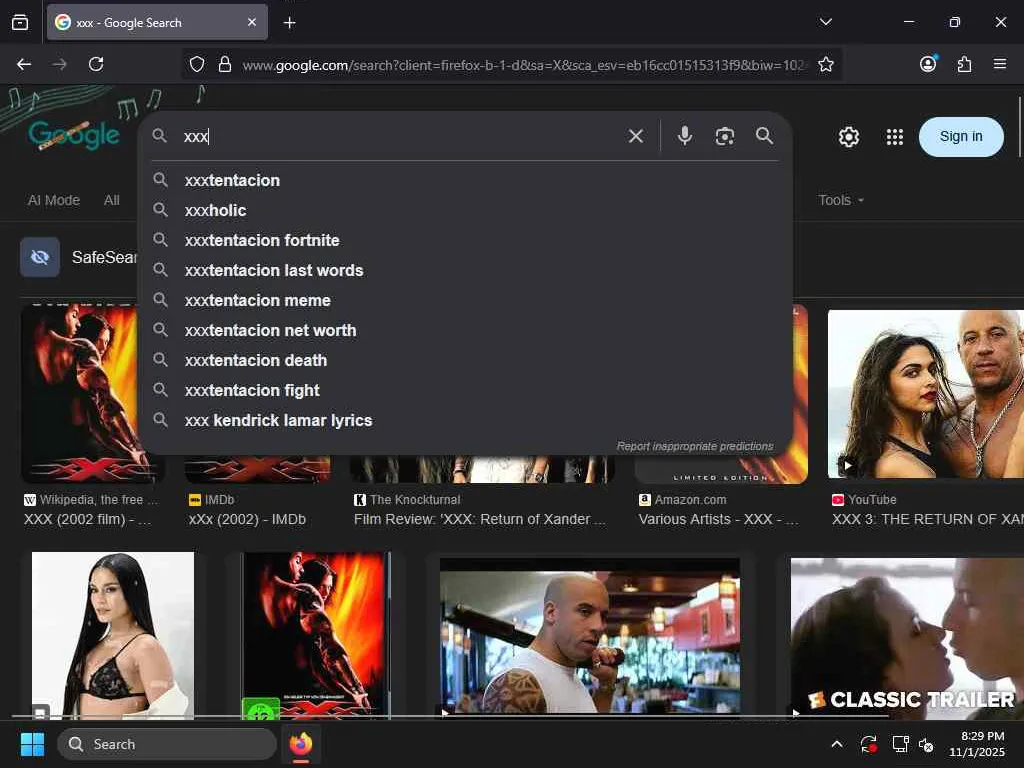1024x768 pixels.
Task: Reload the current page
Action: click(96, 64)
